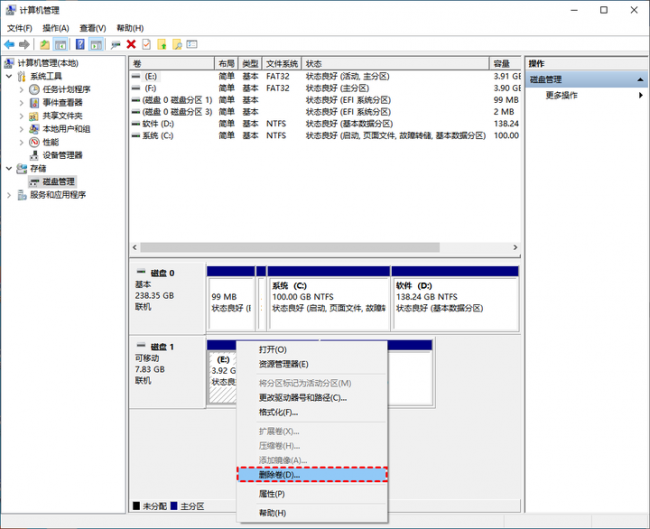650x529 pixels.
Task: Click the volume list scroll right arrow
Action: [x=515, y=248]
